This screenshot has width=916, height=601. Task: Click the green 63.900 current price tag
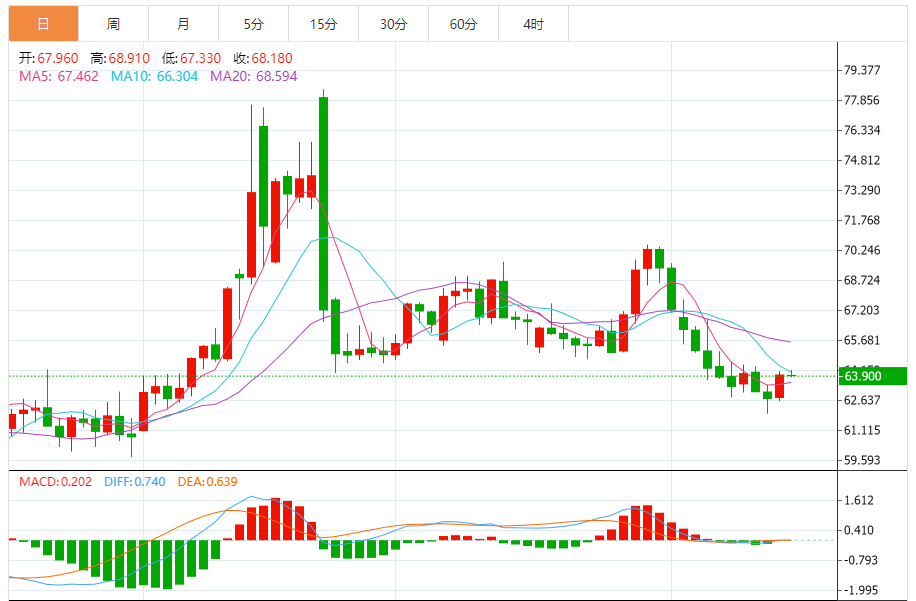pyautogui.click(x=872, y=376)
